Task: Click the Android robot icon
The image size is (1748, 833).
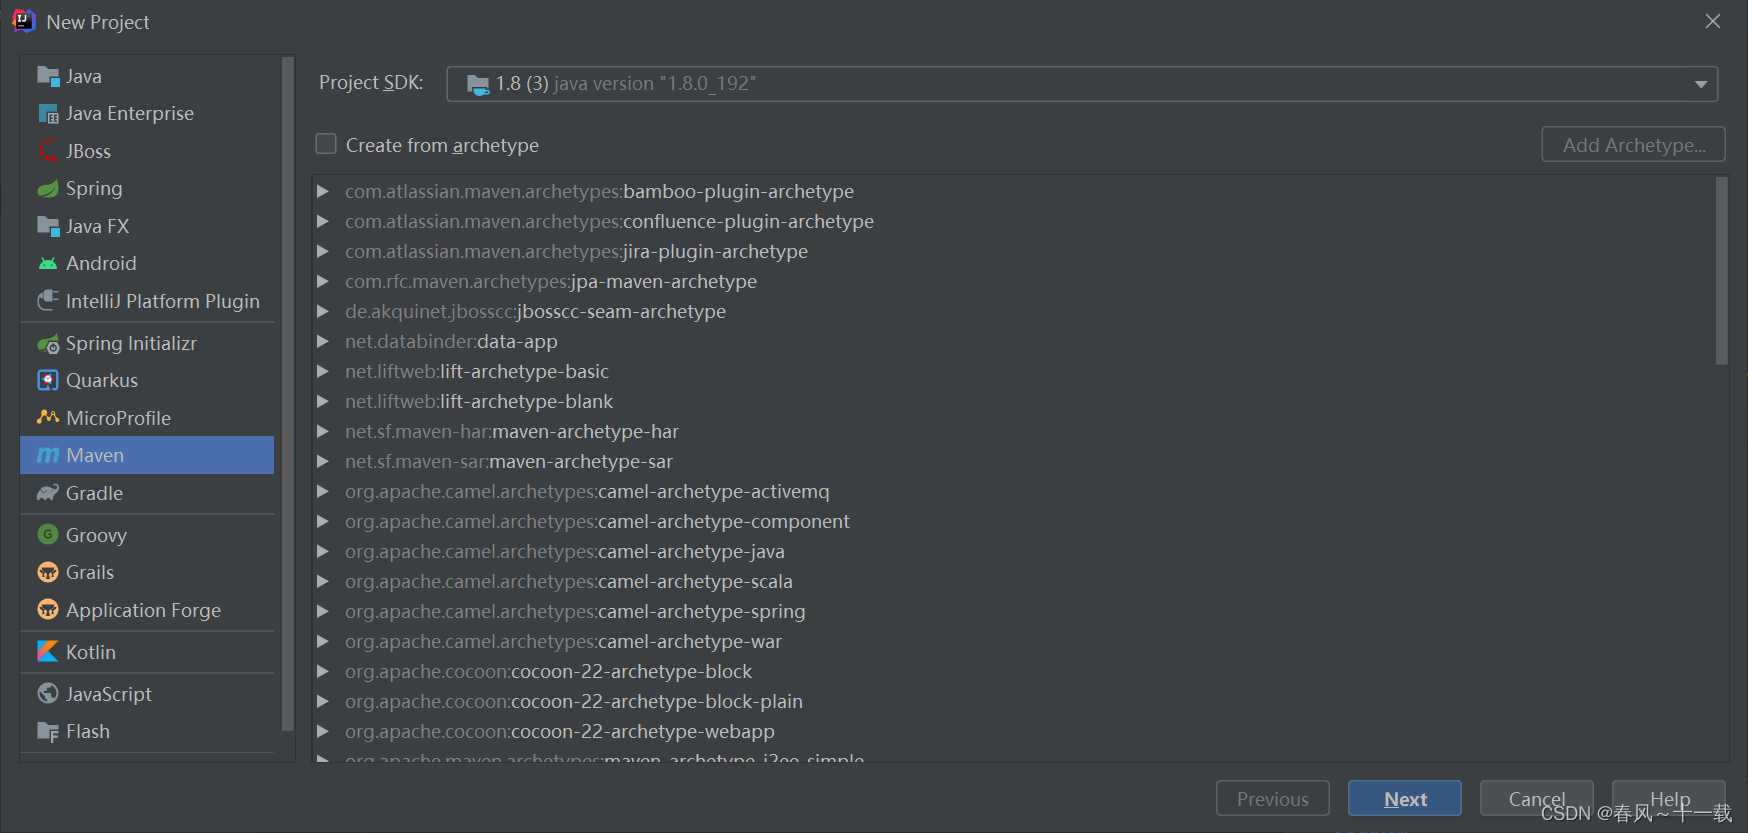Action: pos(48,264)
